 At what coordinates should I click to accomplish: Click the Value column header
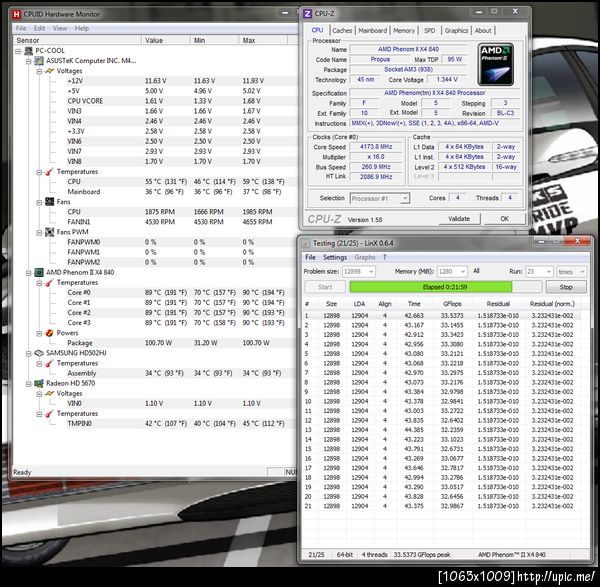coord(166,40)
